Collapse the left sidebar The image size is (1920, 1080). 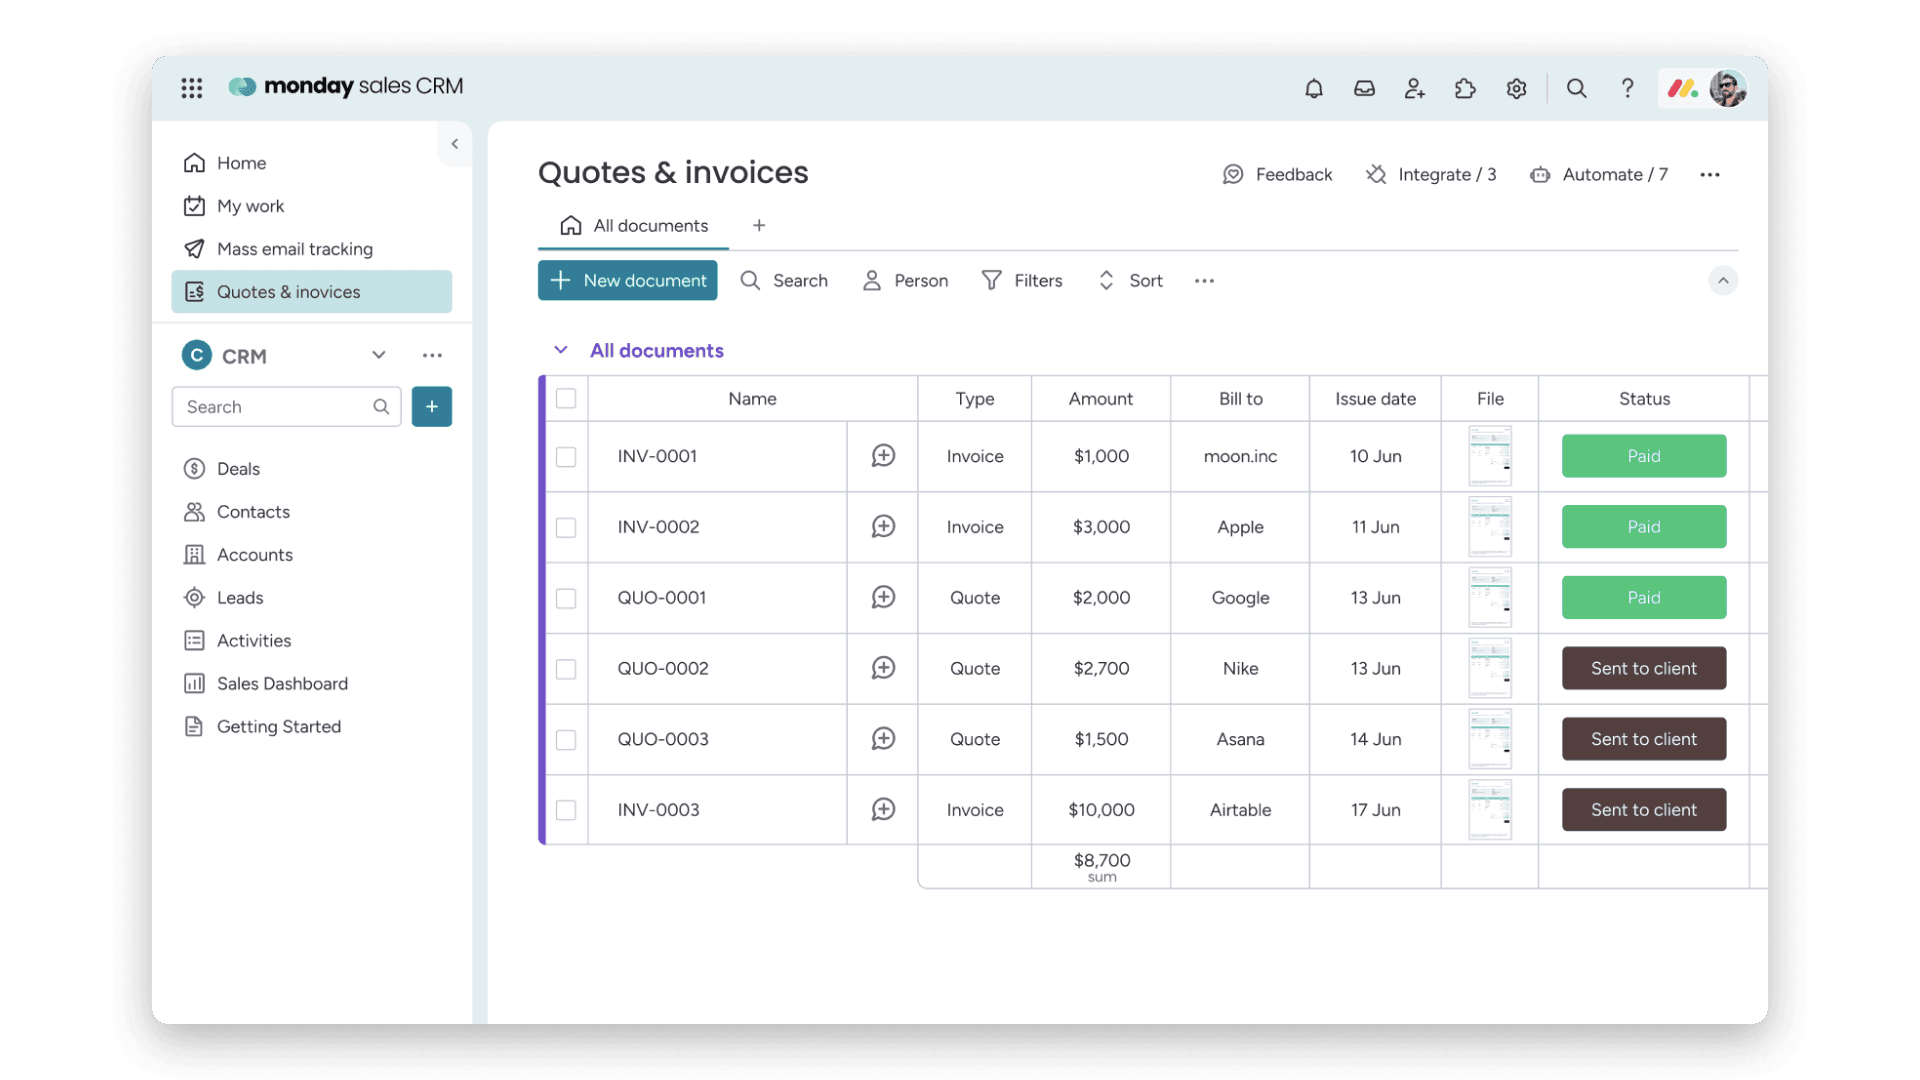tap(455, 144)
